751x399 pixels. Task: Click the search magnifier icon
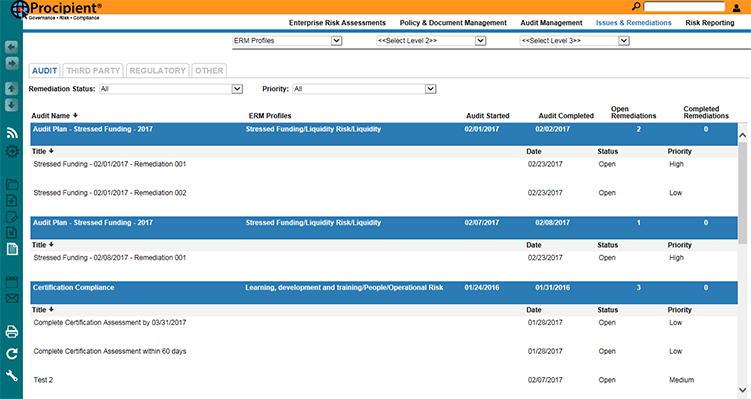636,6
